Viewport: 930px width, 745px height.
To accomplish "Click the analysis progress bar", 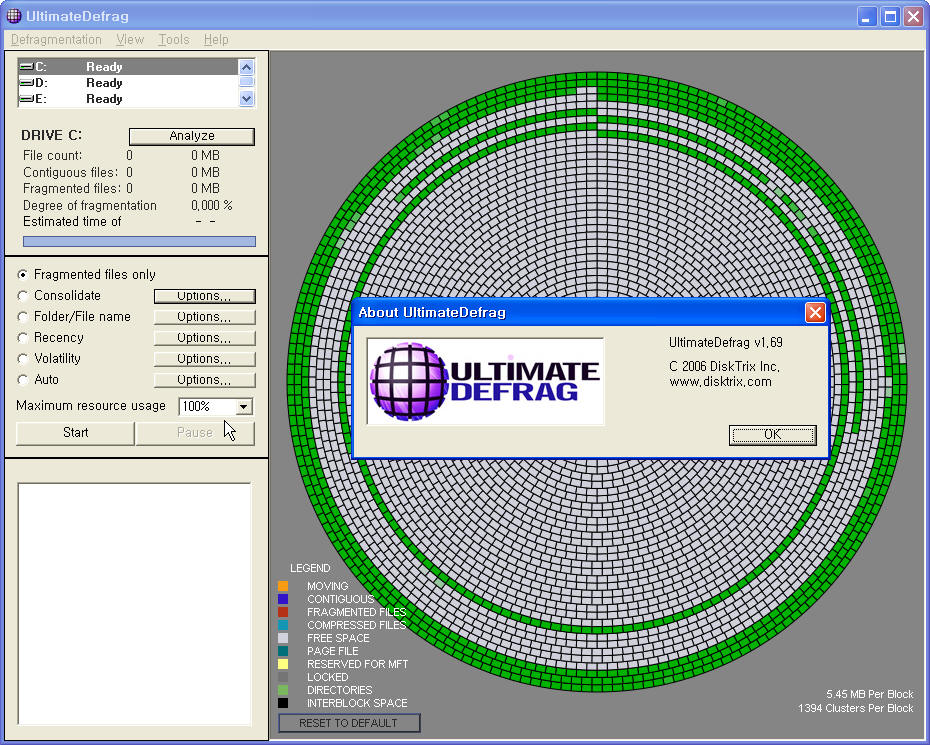I will tap(139, 241).
